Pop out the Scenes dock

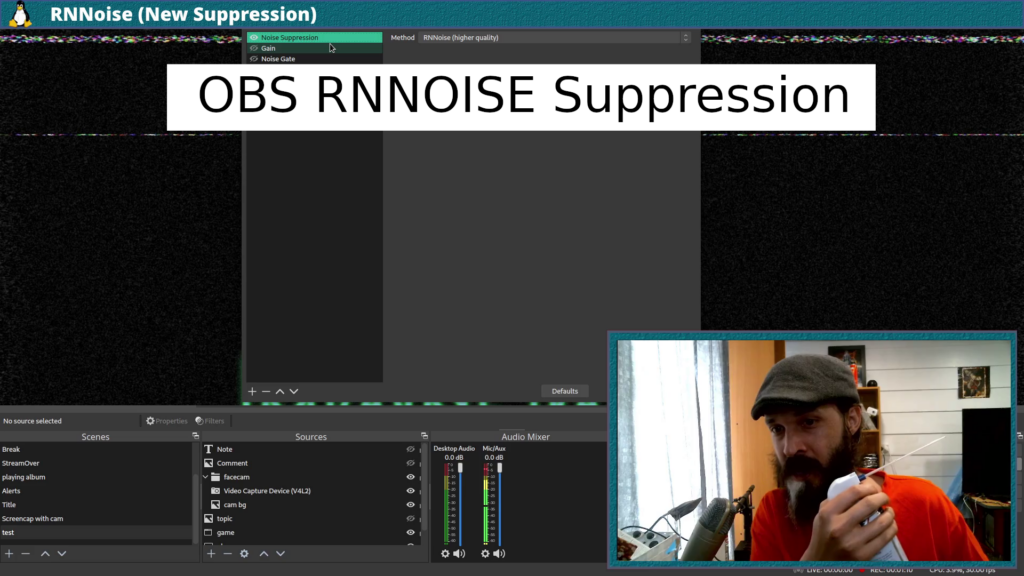coord(195,436)
